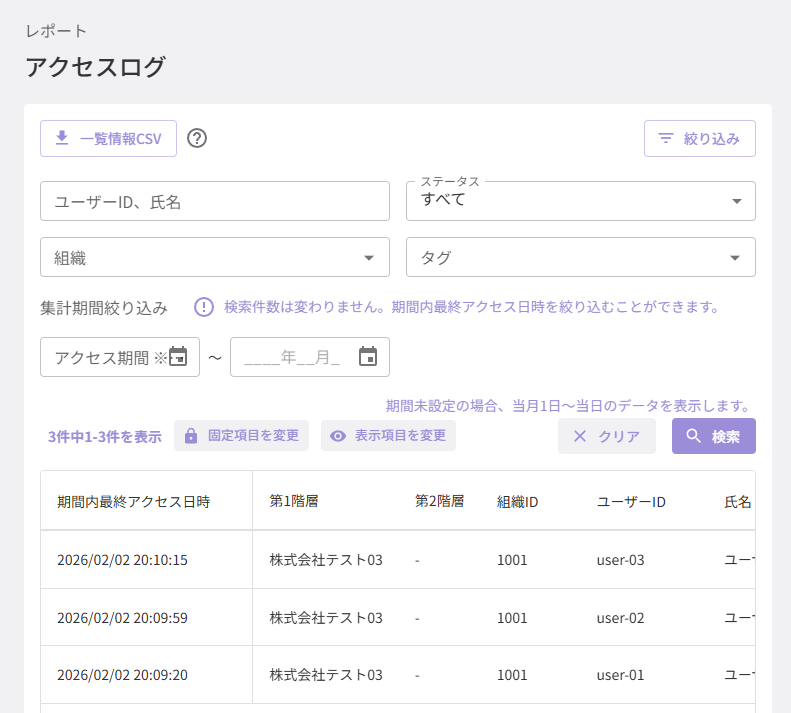The width and height of the screenshot is (791, 713).
Task: Expand the 組織 dropdown
Action: point(215,257)
